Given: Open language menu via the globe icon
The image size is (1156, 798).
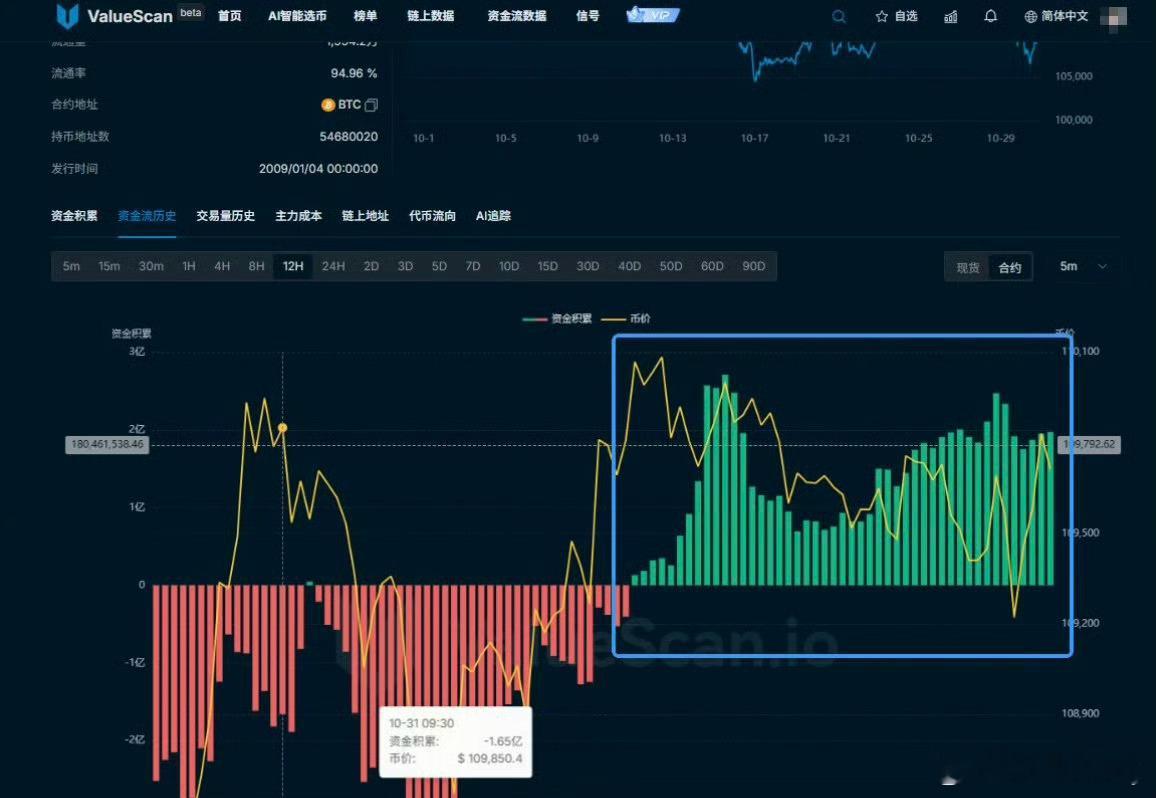Looking at the screenshot, I should (x=1029, y=16).
